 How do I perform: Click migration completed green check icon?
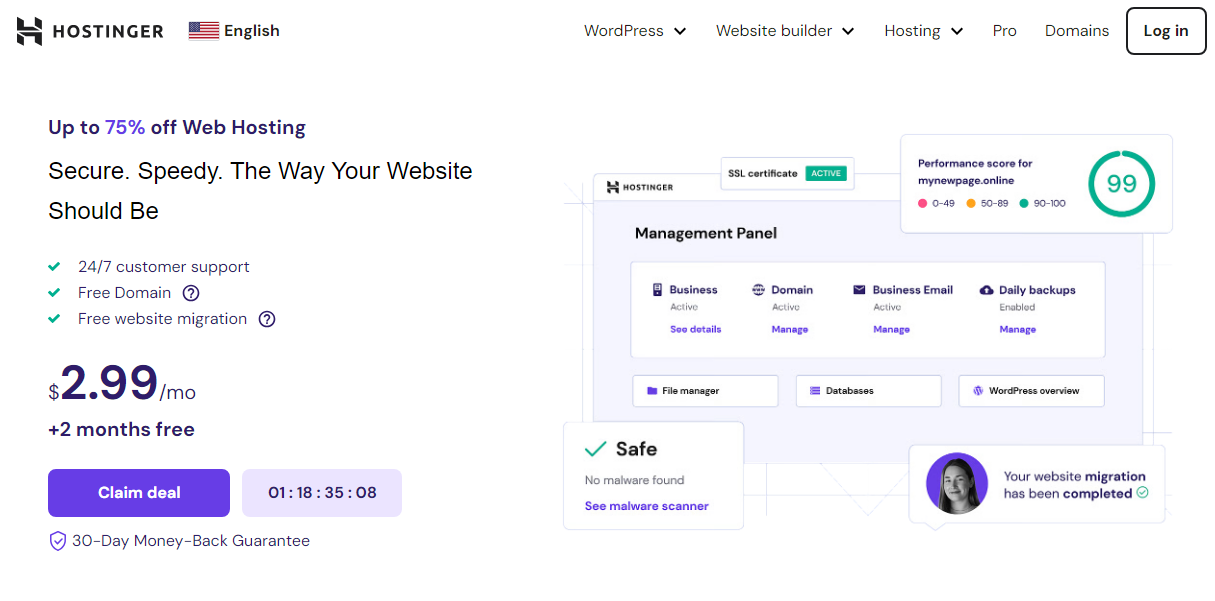pyautogui.click(x=1143, y=493)
